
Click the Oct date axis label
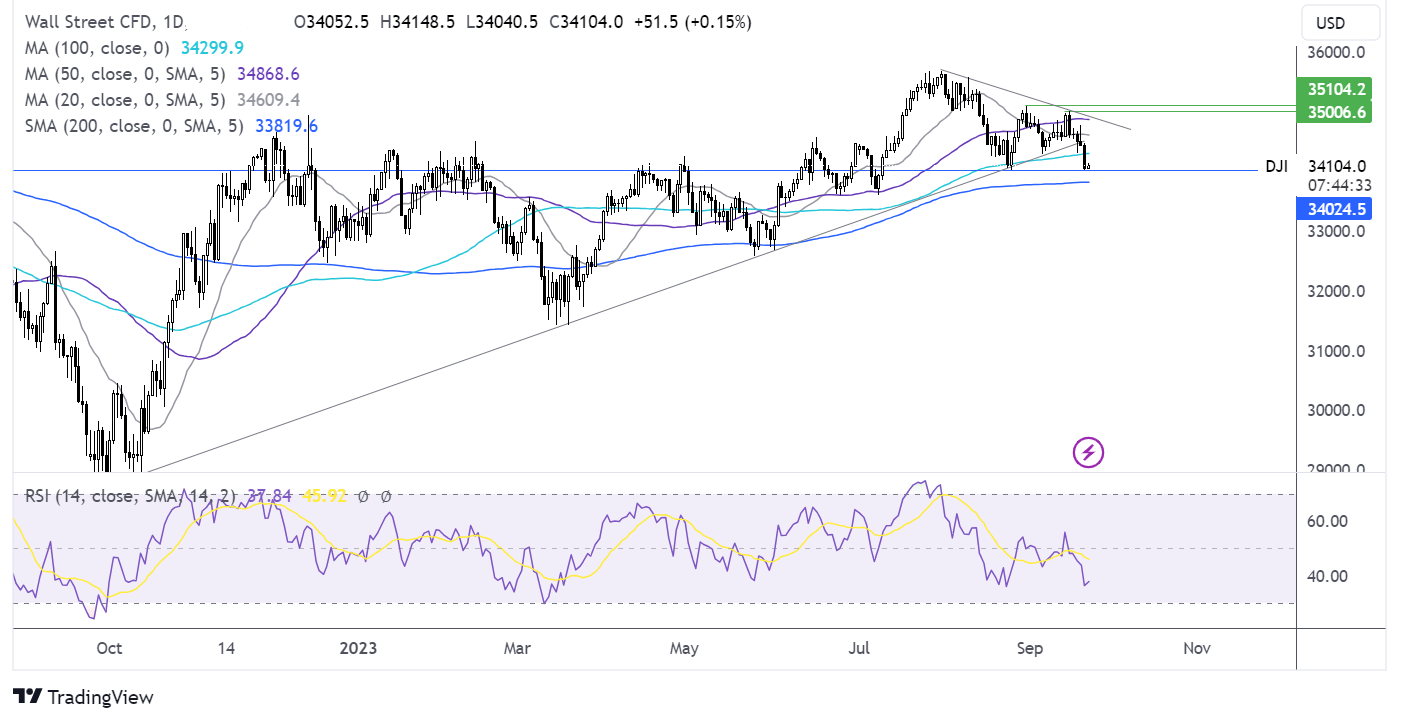click(109, 648)
